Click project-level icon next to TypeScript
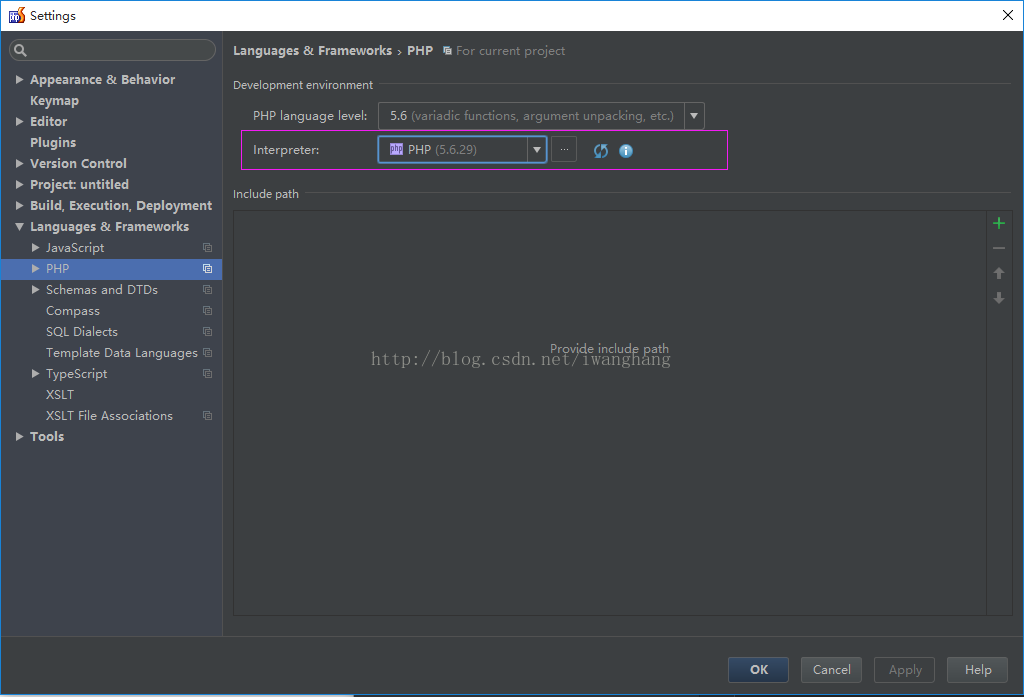The height and width of the screenshot is (697, 1024). click(208, 374)
